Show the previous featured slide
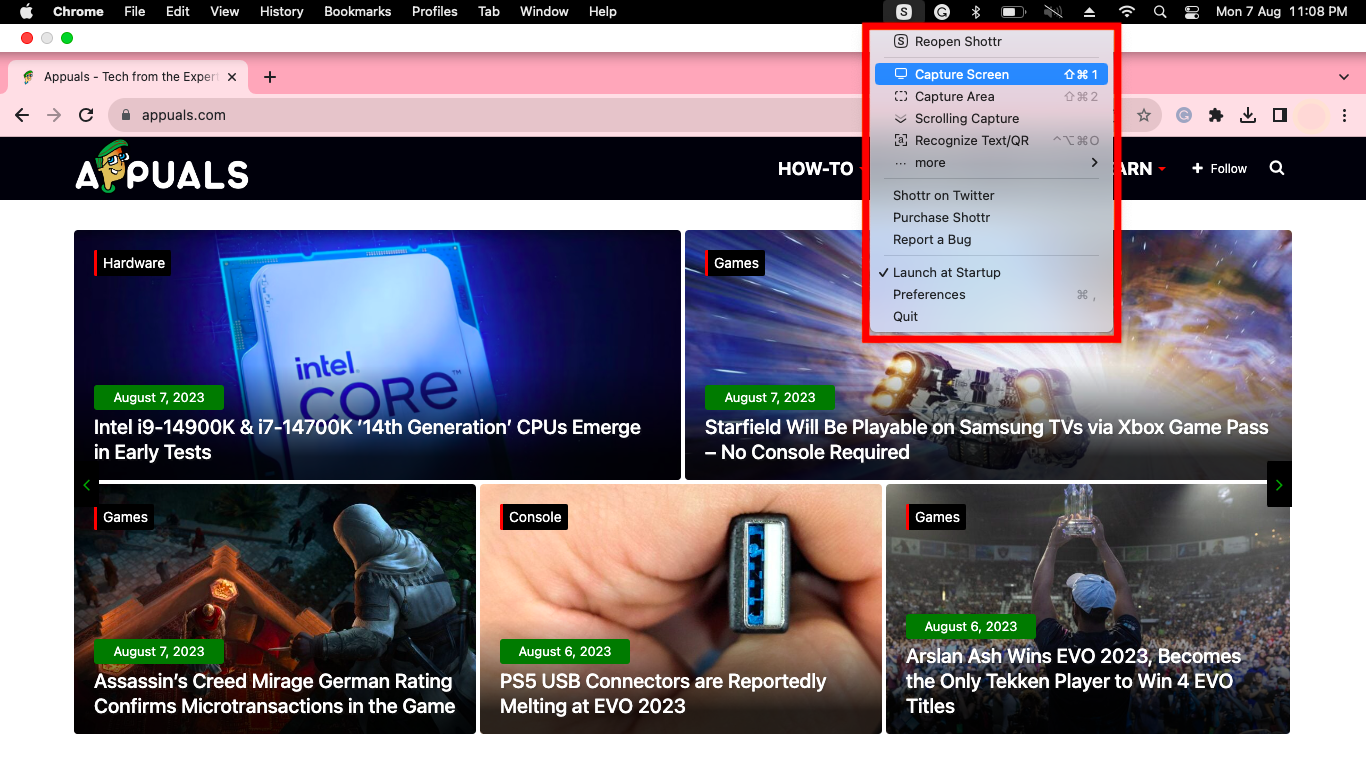1366x768 pixels. click(x=87, y=485)
